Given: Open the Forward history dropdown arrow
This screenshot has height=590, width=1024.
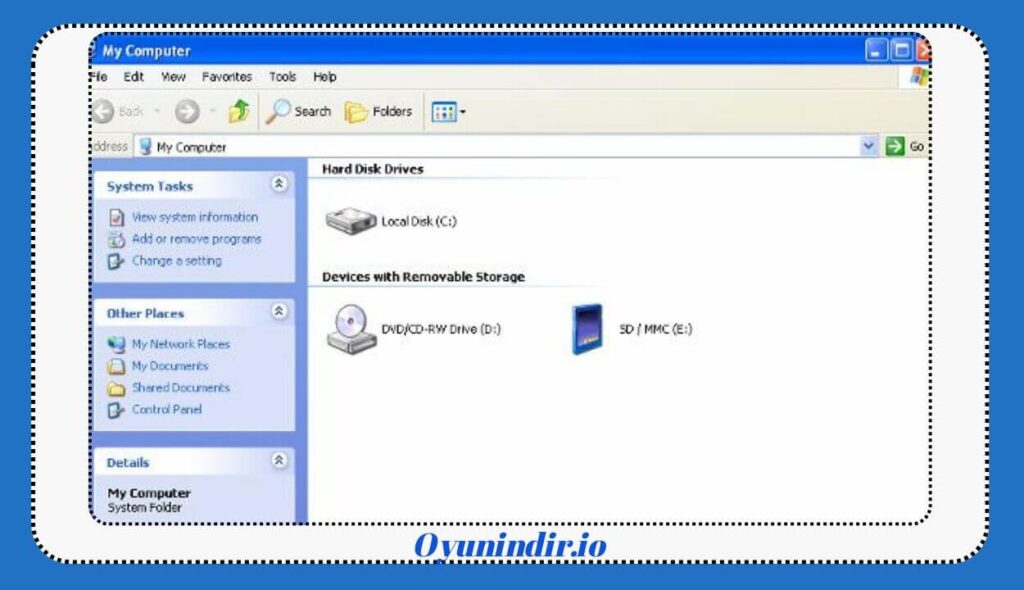Looking at the screenshot, I should (x=212, y=112).
